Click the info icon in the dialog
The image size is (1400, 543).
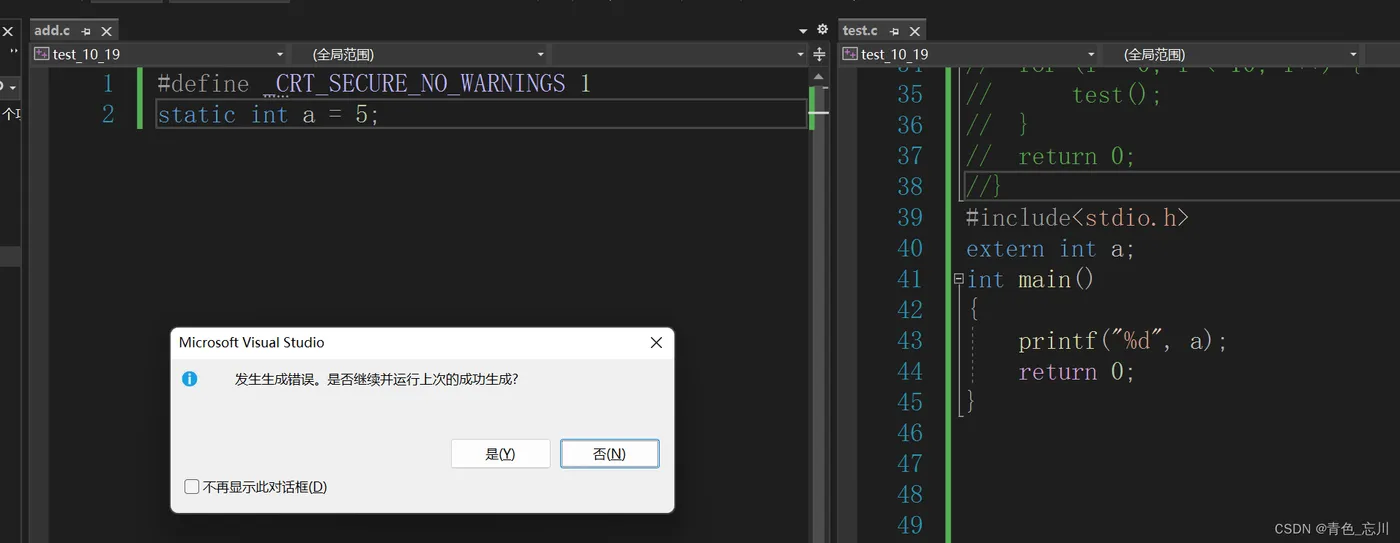pos(189,379)
